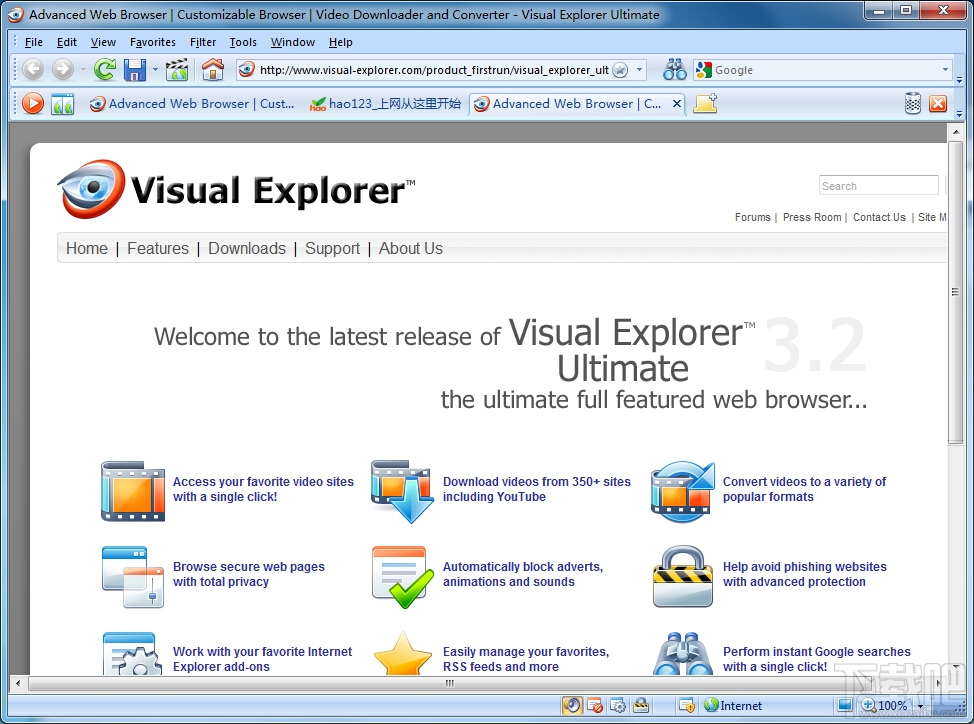This screenshot has height=724, width=974.
Task: Click the phishing protection padlock image
Action: [x=683, y=576]
